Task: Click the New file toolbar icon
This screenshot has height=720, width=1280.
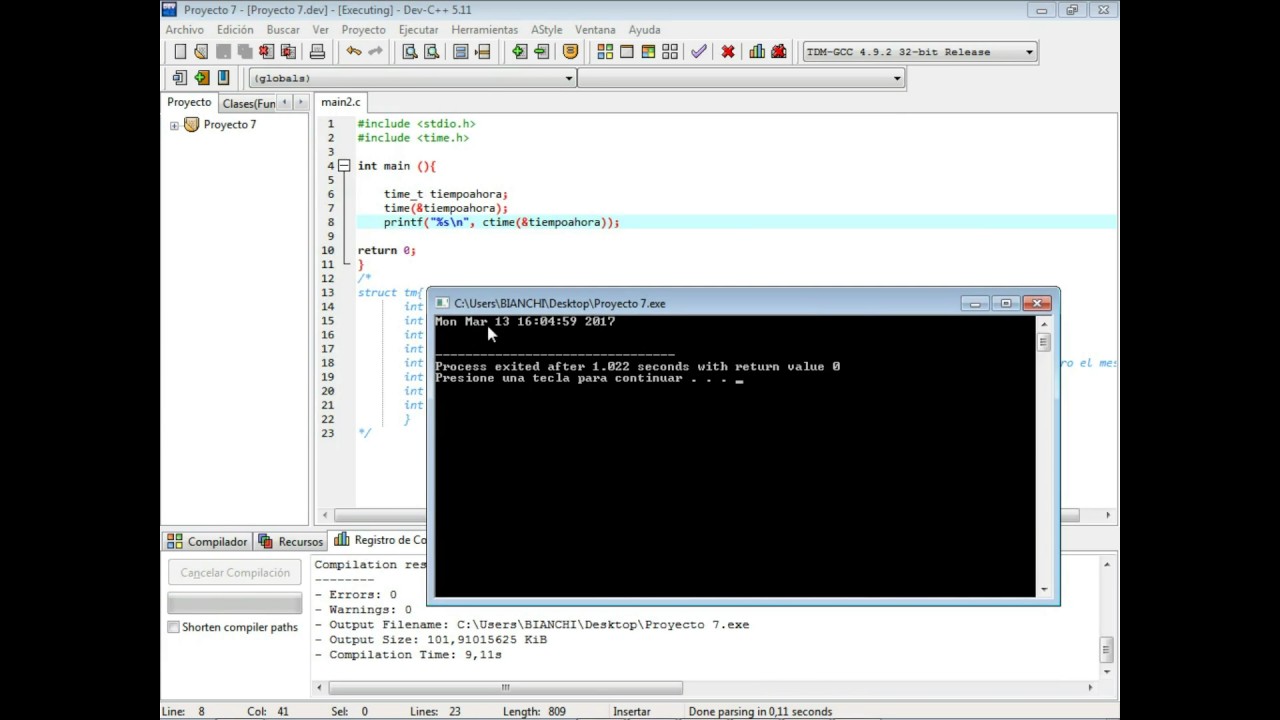Action: [x=180, y=52]
